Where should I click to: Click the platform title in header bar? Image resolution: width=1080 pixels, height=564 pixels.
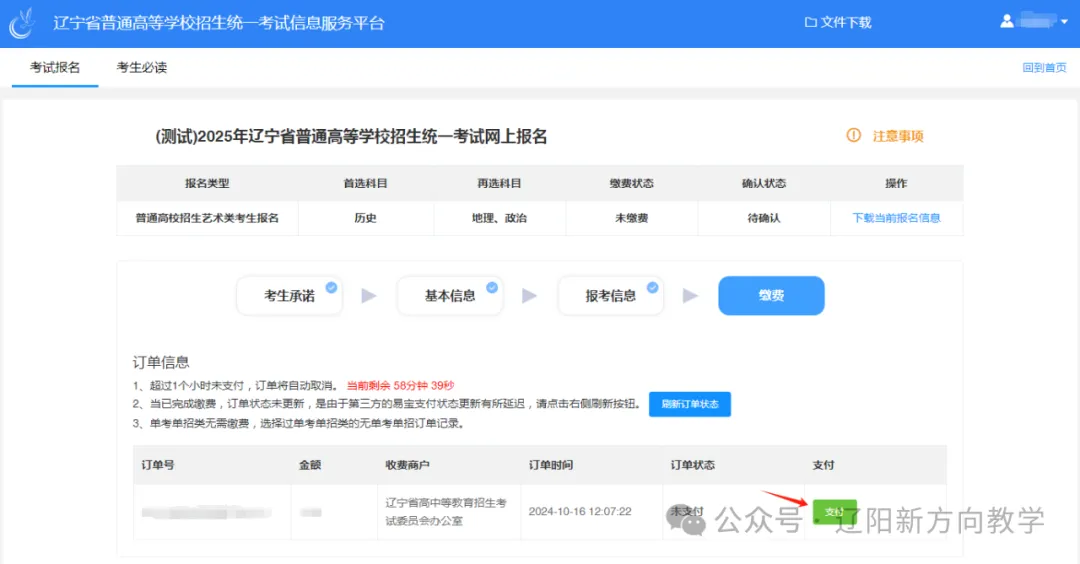pos(219,23)
